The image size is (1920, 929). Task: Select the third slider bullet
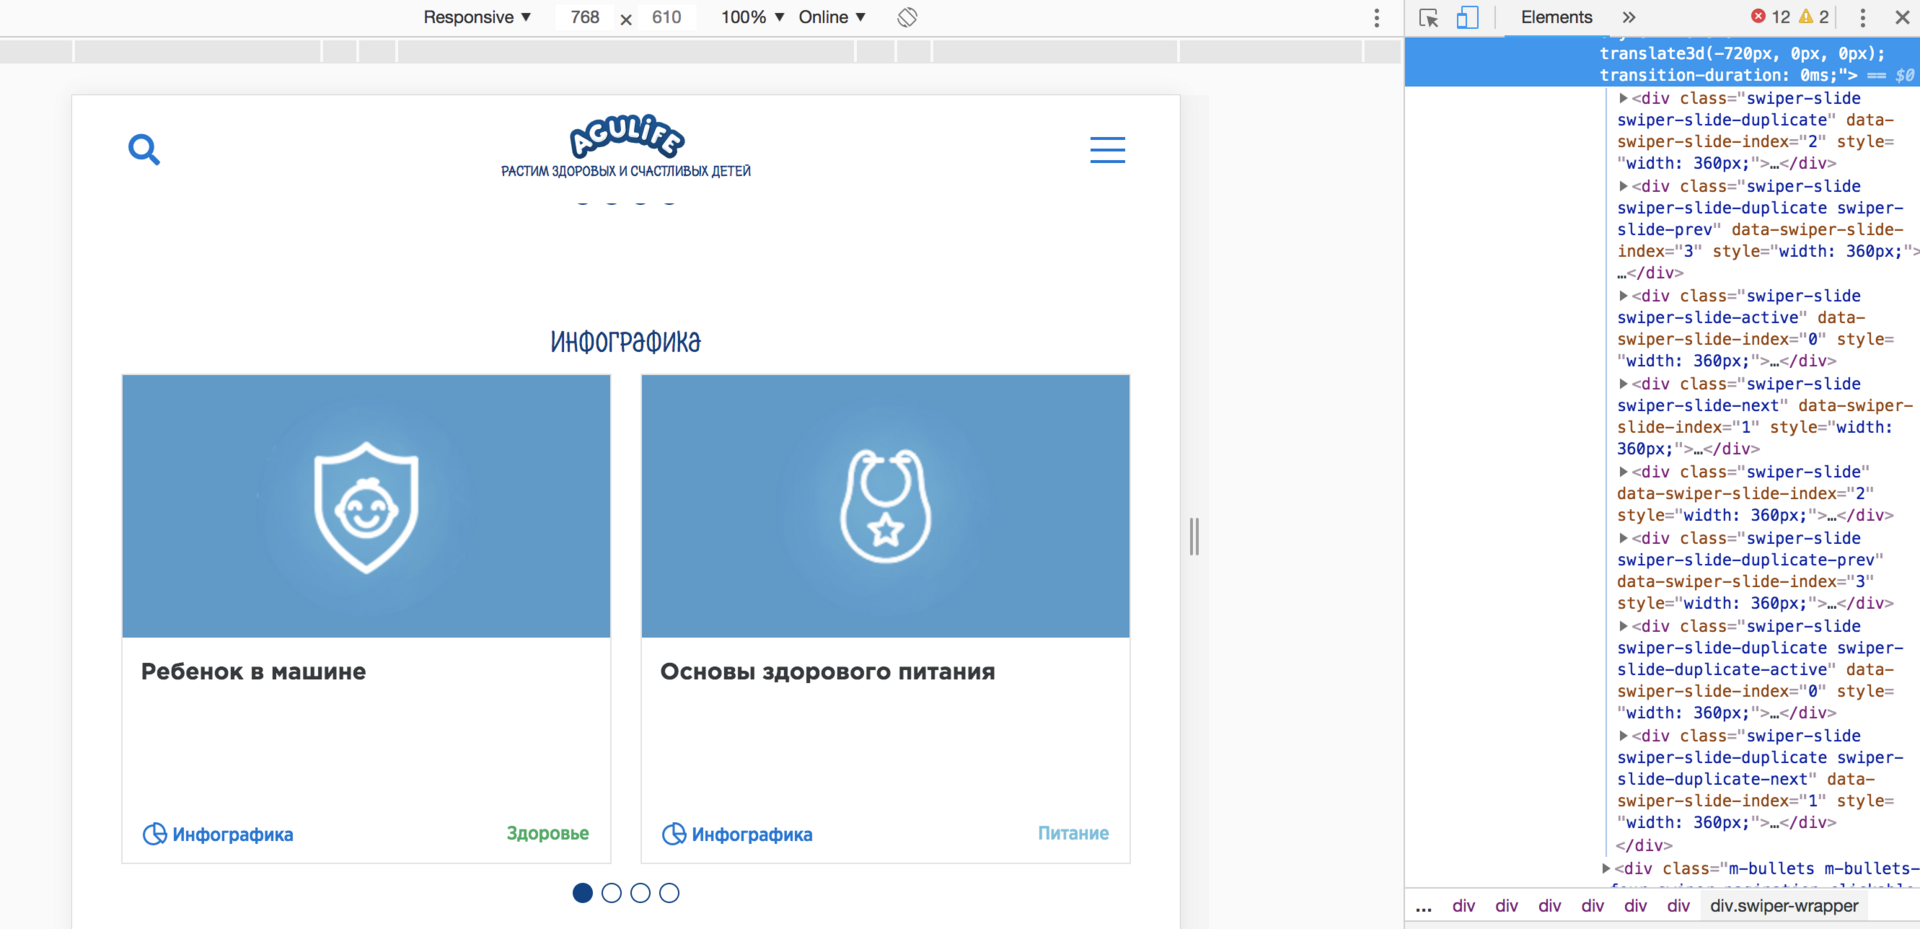641,893
